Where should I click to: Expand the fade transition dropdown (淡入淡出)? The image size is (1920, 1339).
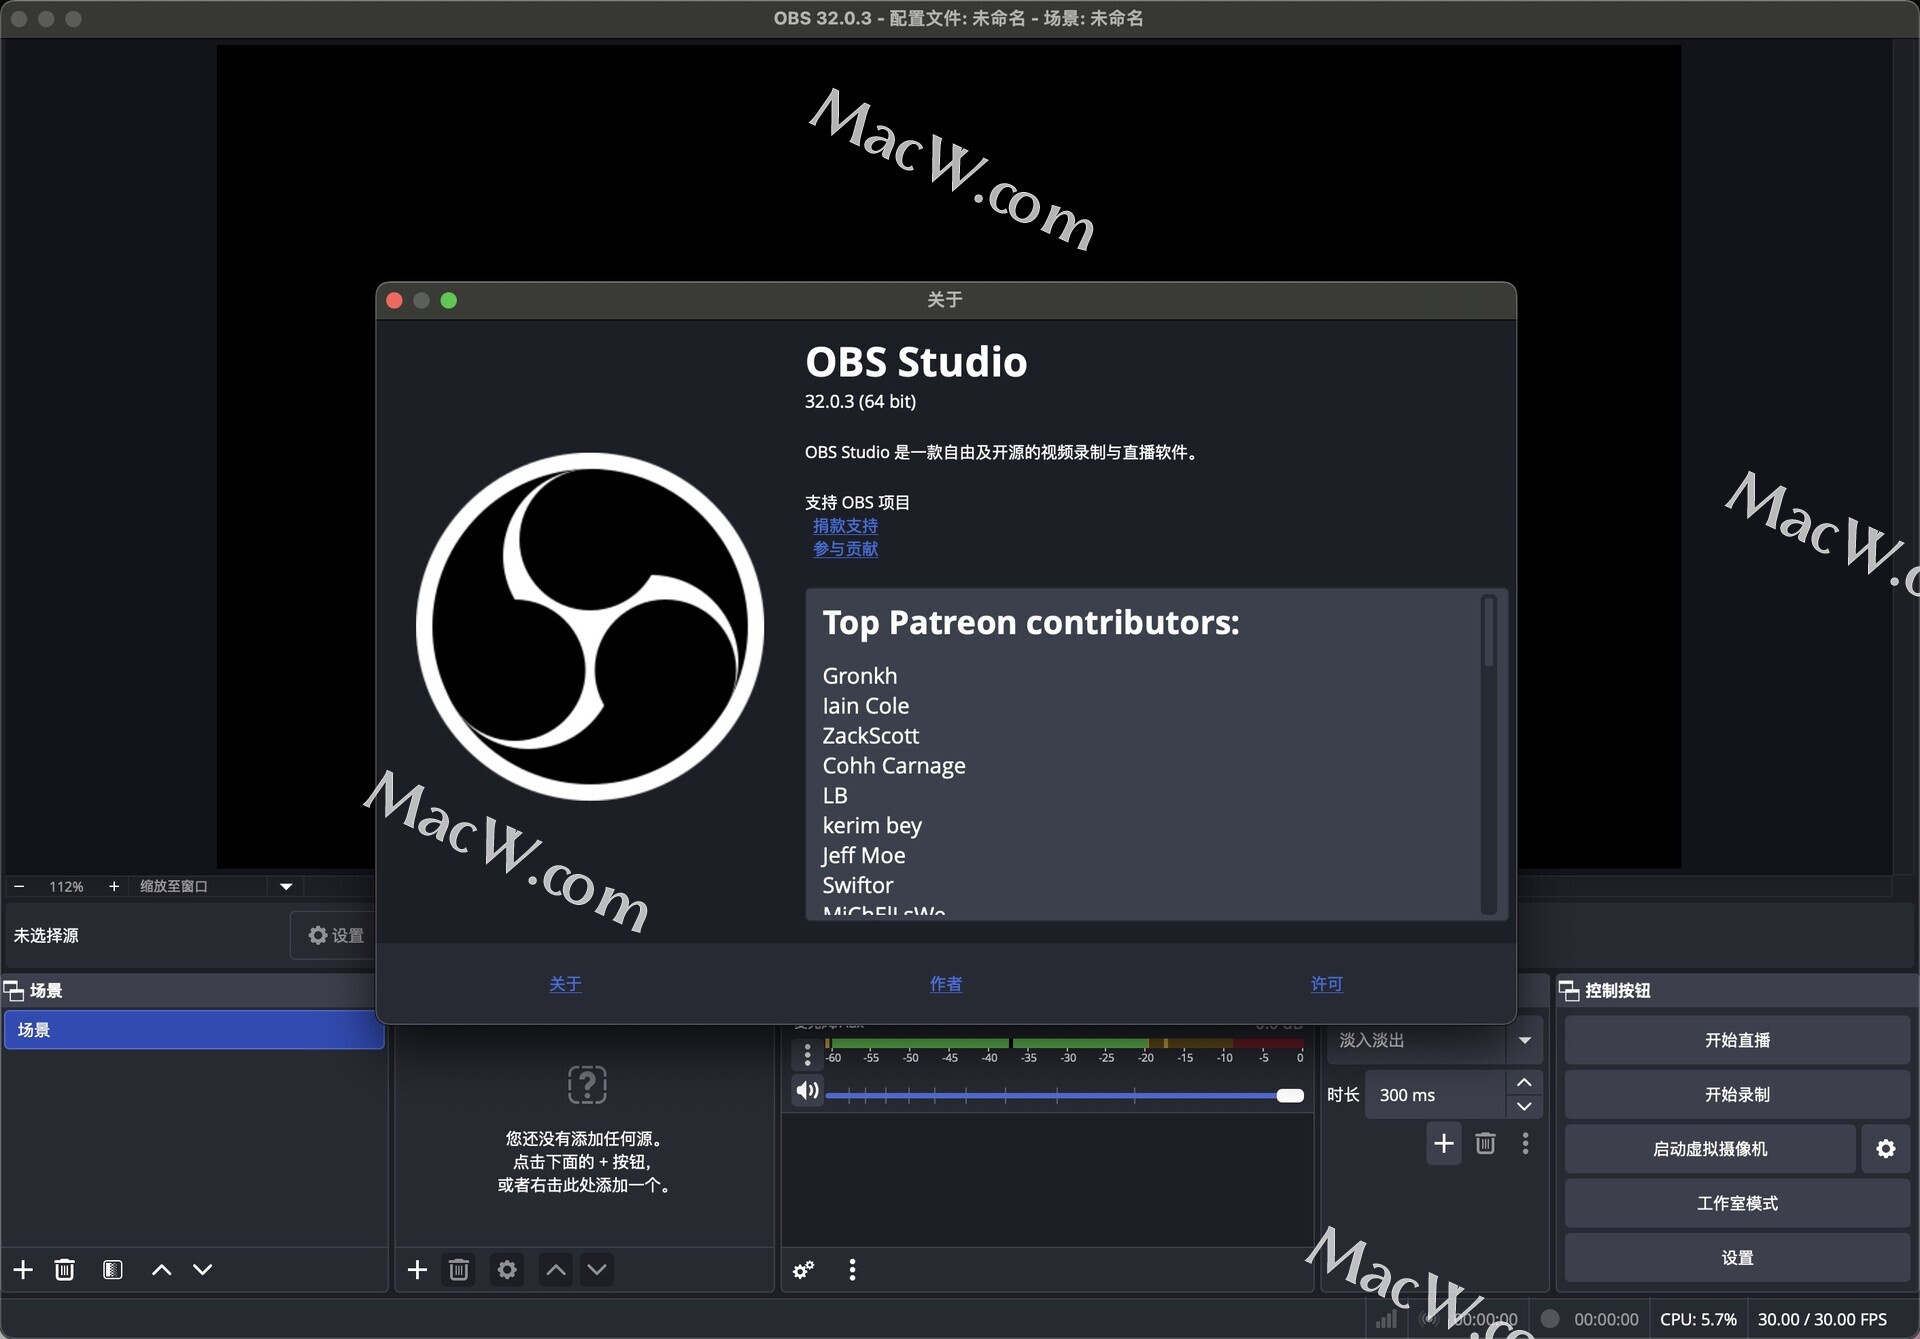pos(1524,1040)
